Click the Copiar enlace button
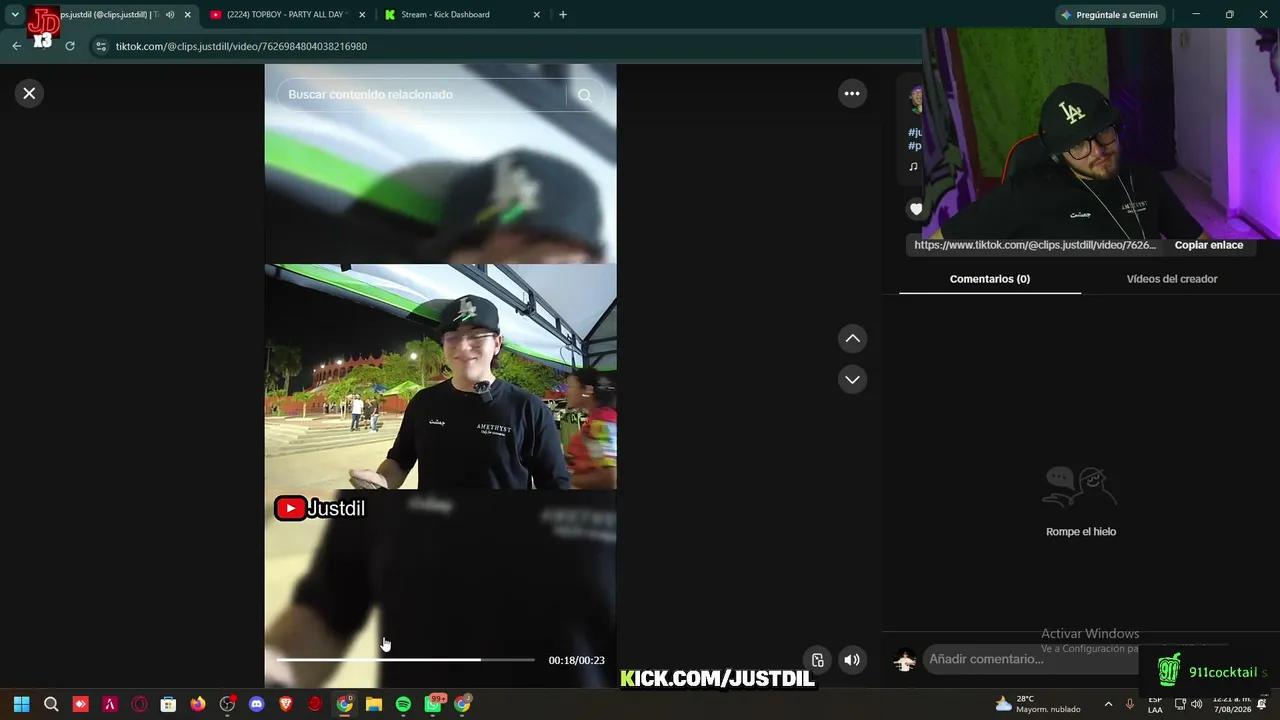This screenshot has width=1280, height=720. pyautogui.click(x=1209, y=245)
